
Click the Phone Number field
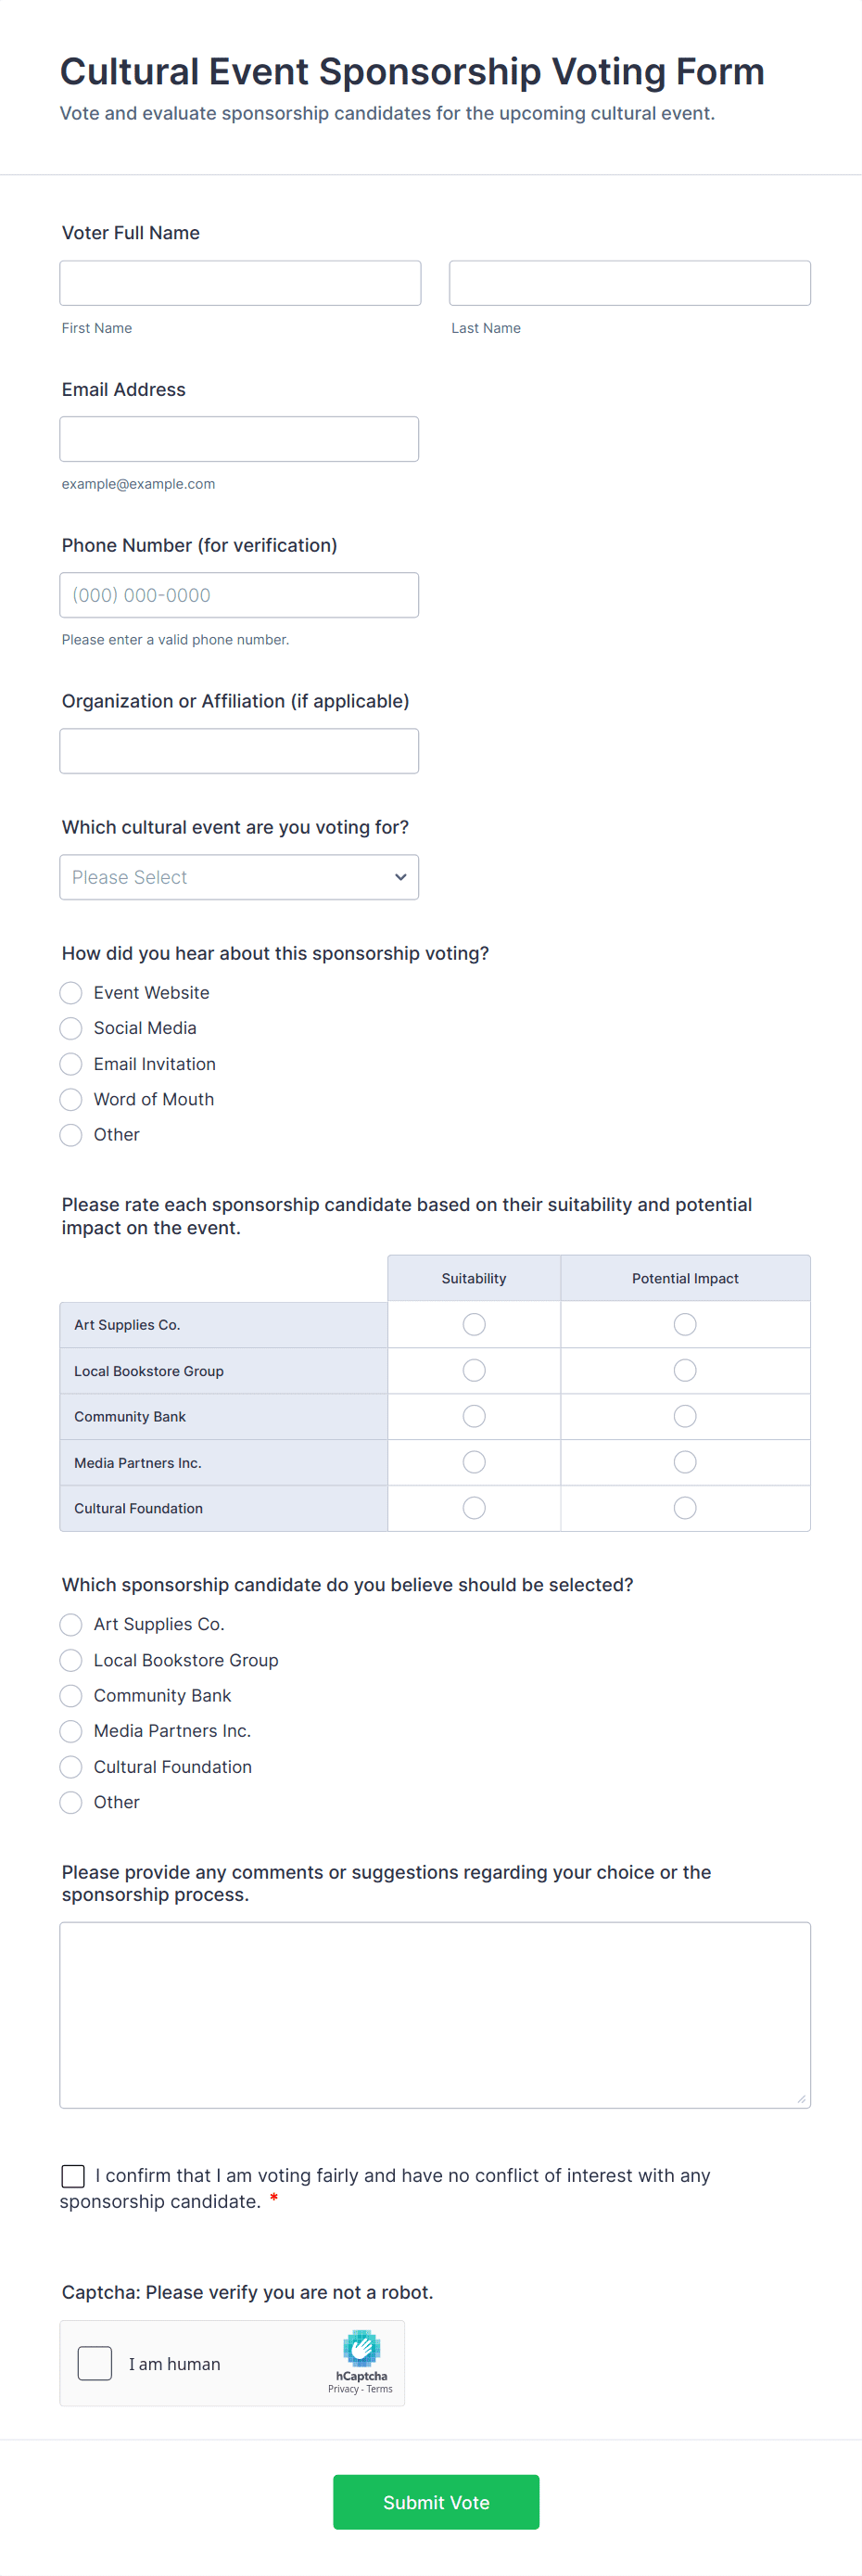pos(239,595)
